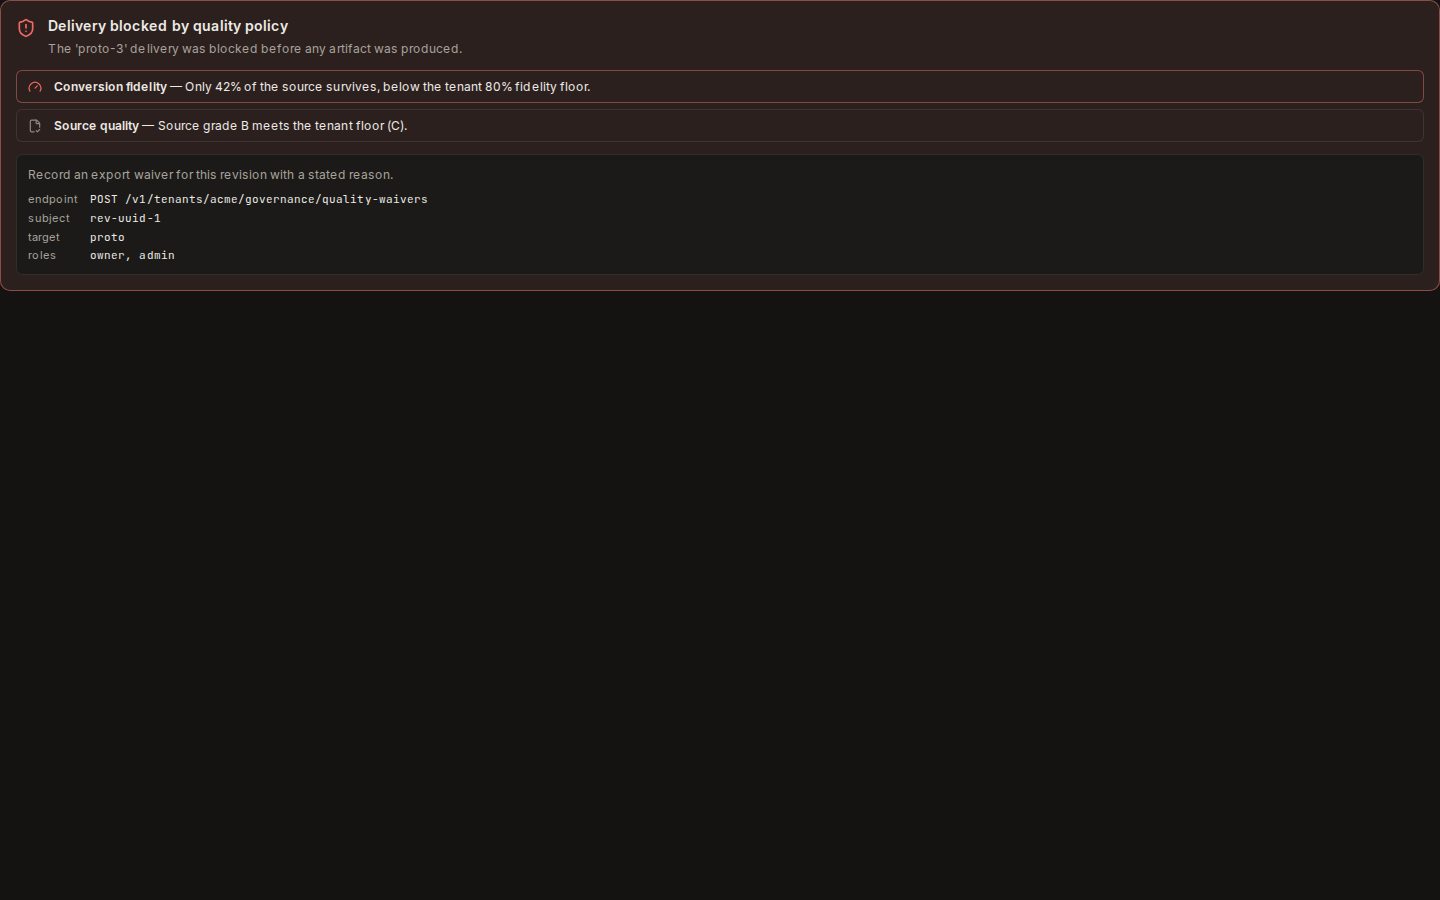Select the target value proto
Viewport: 1440px width, 900px height.
(107, 237)
